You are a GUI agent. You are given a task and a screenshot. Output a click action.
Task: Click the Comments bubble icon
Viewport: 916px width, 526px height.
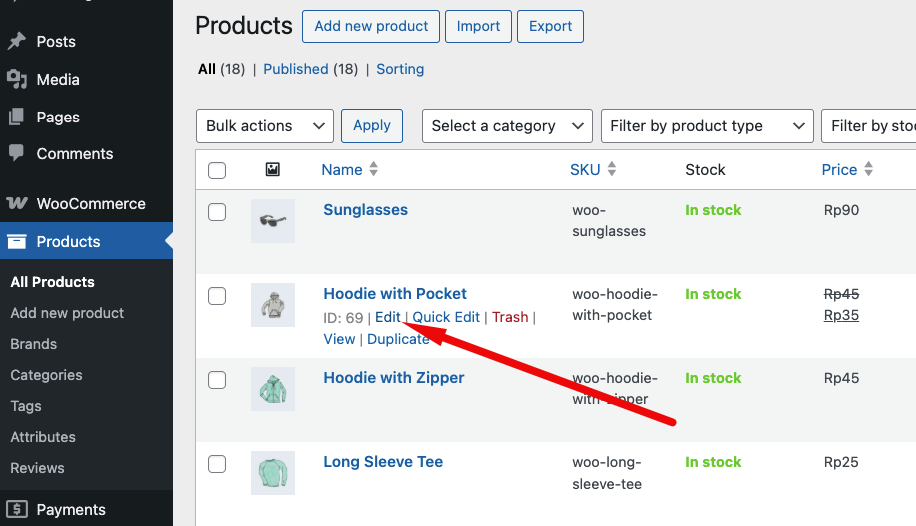pos(16,154)
